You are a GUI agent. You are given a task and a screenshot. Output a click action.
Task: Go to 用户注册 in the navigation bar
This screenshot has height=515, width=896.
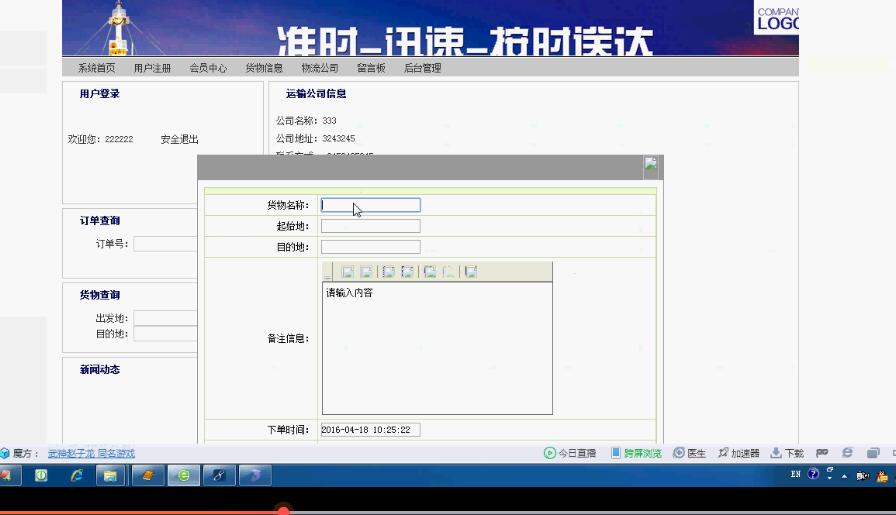click(152, 68)
